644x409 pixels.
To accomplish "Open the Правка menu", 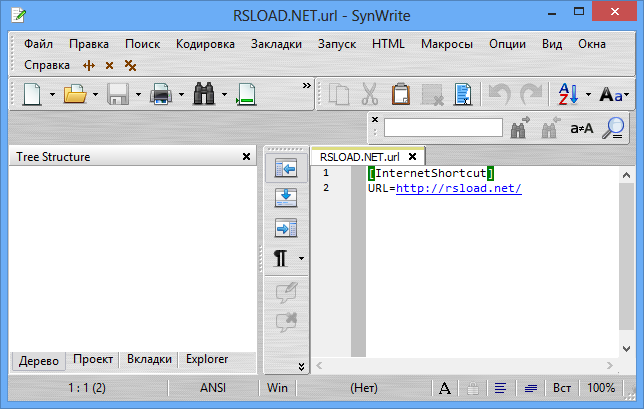I will 89,44.
